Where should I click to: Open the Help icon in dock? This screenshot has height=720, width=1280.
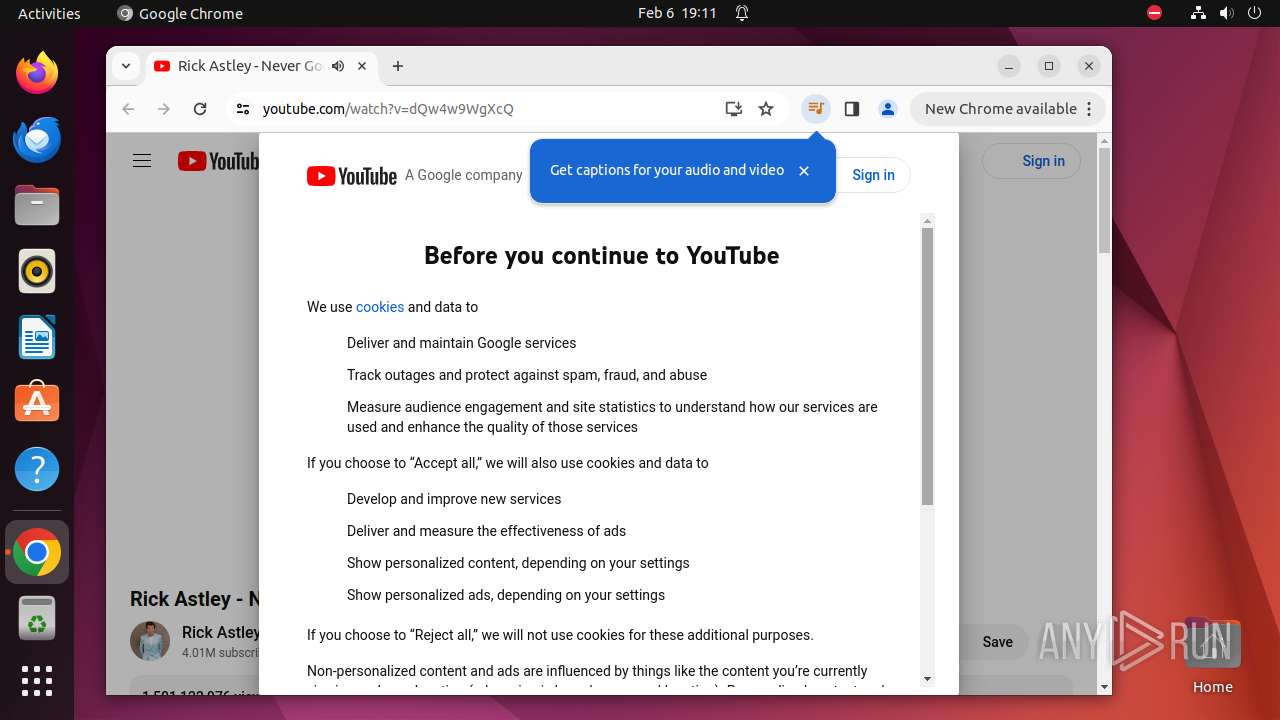[37, 469]
